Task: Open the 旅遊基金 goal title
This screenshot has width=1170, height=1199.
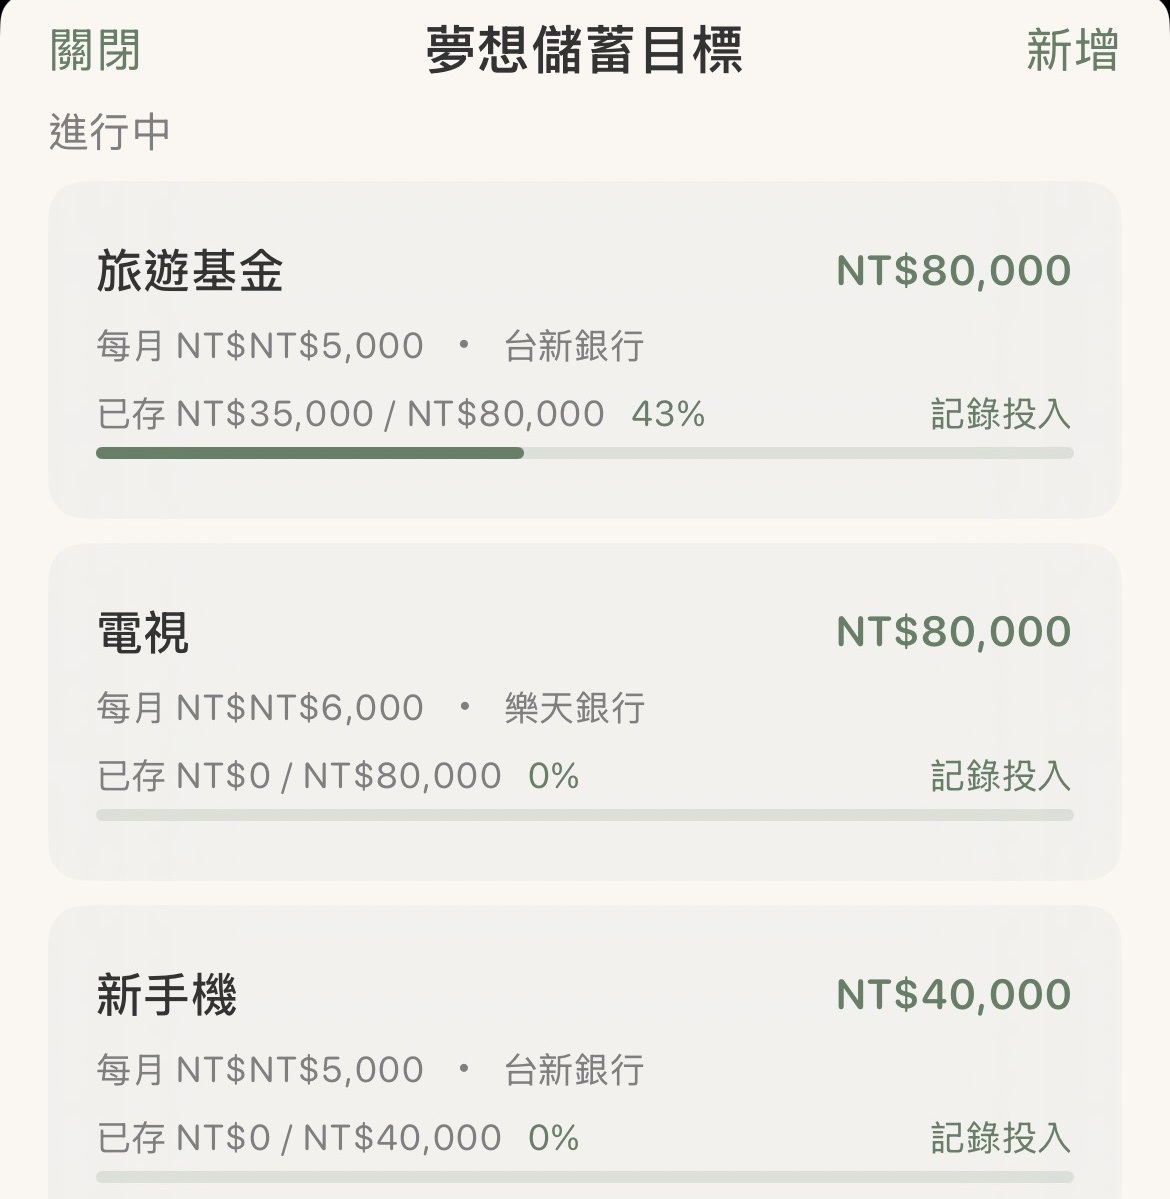Action: click(x=190, y=271)
